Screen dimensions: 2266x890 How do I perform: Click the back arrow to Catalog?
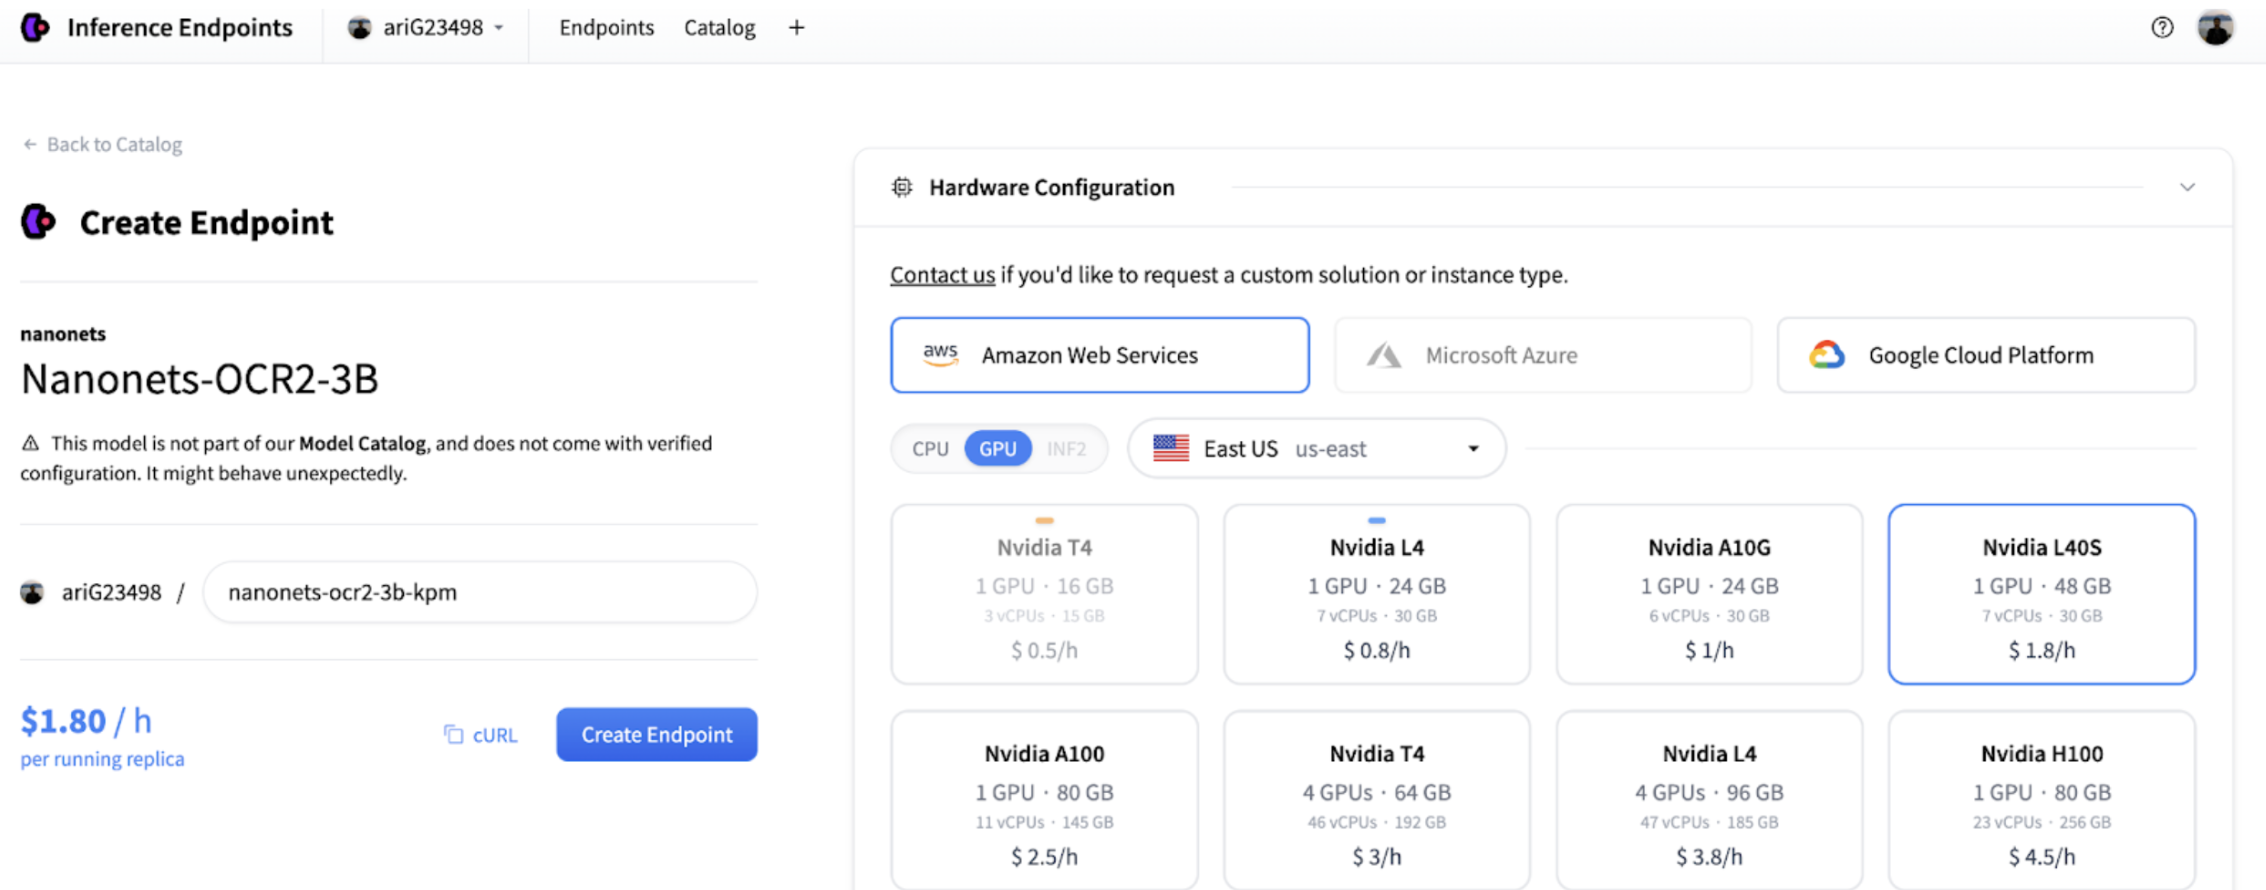(30, 145)
